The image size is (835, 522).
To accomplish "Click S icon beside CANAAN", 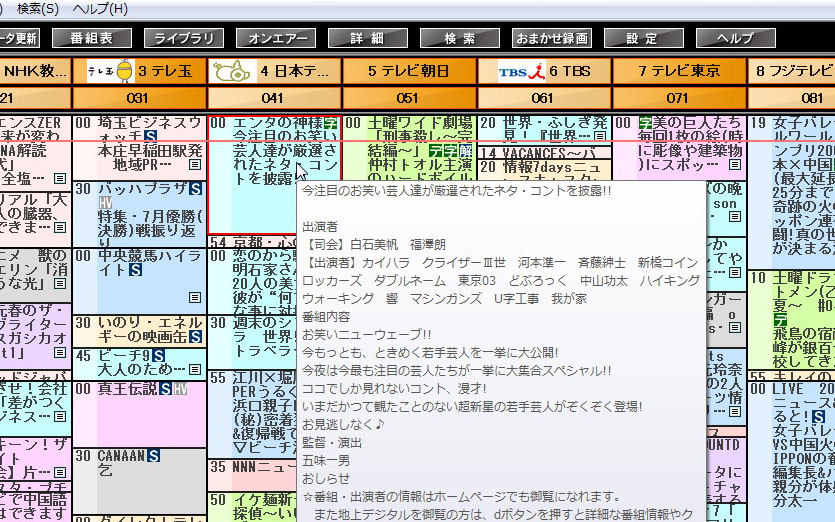I will [153, 456].
